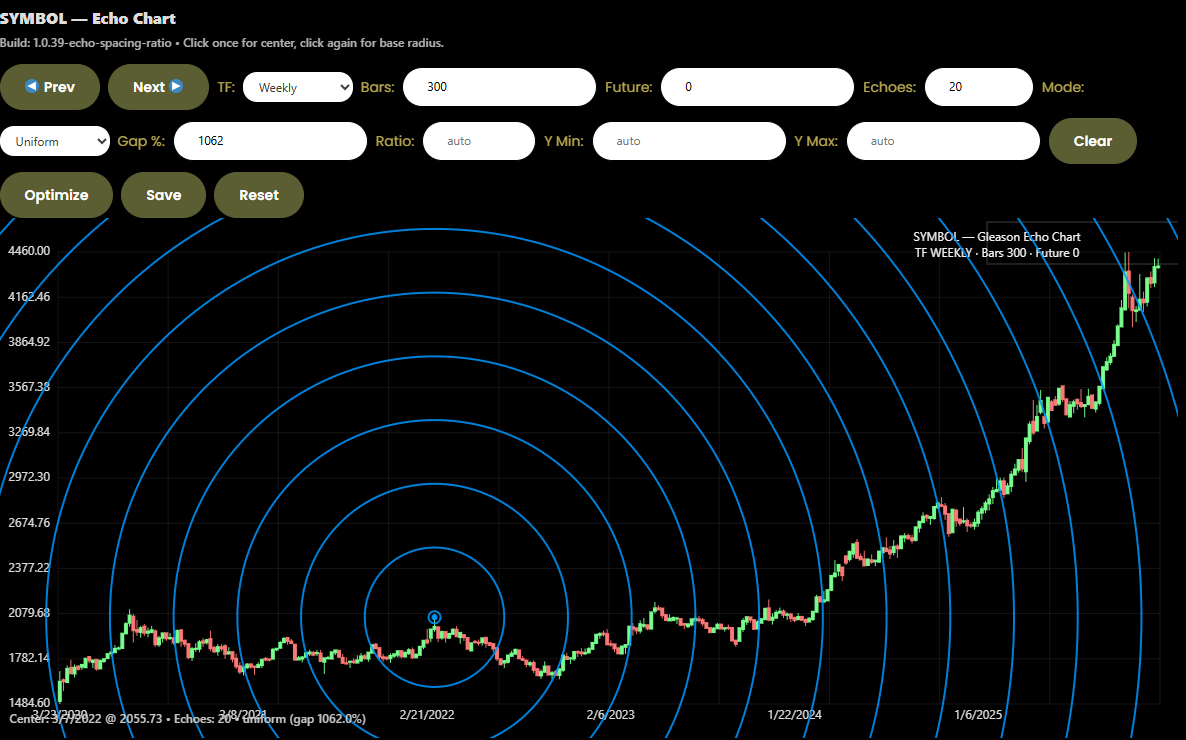1186x740 pixels.
Task: Focus the Bars input field
Action: (498, 87)
